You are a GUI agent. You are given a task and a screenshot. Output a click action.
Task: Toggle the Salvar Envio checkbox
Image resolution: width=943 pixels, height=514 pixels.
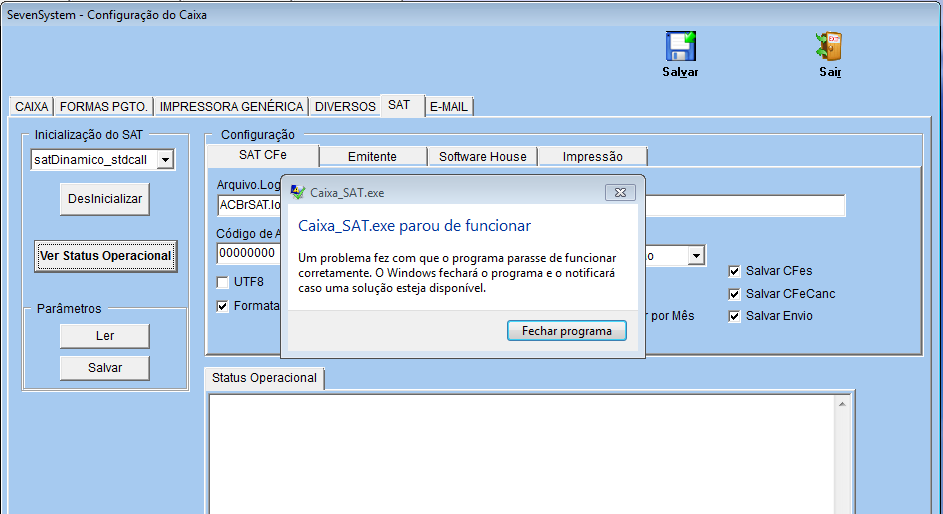(x=734, y=316)
